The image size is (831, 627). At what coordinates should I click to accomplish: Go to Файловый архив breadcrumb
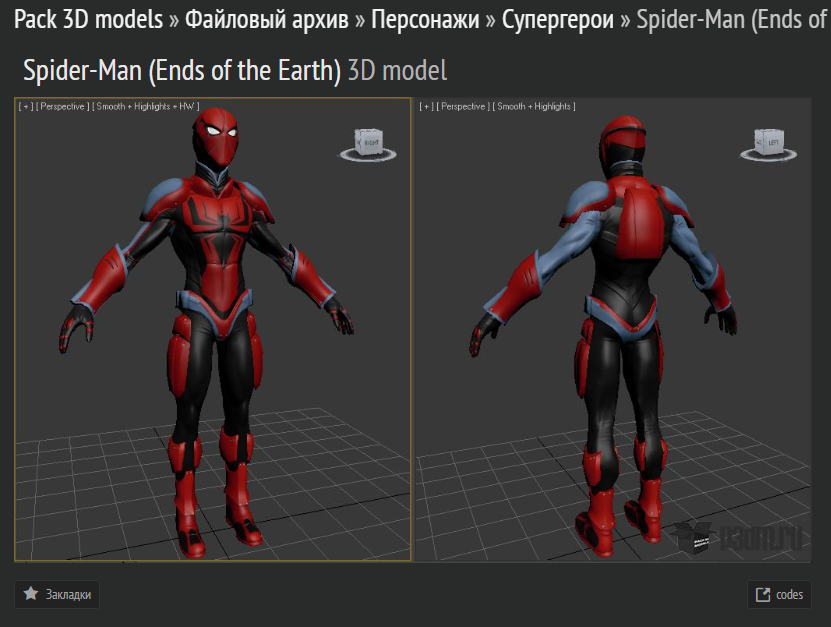[267, 20]
